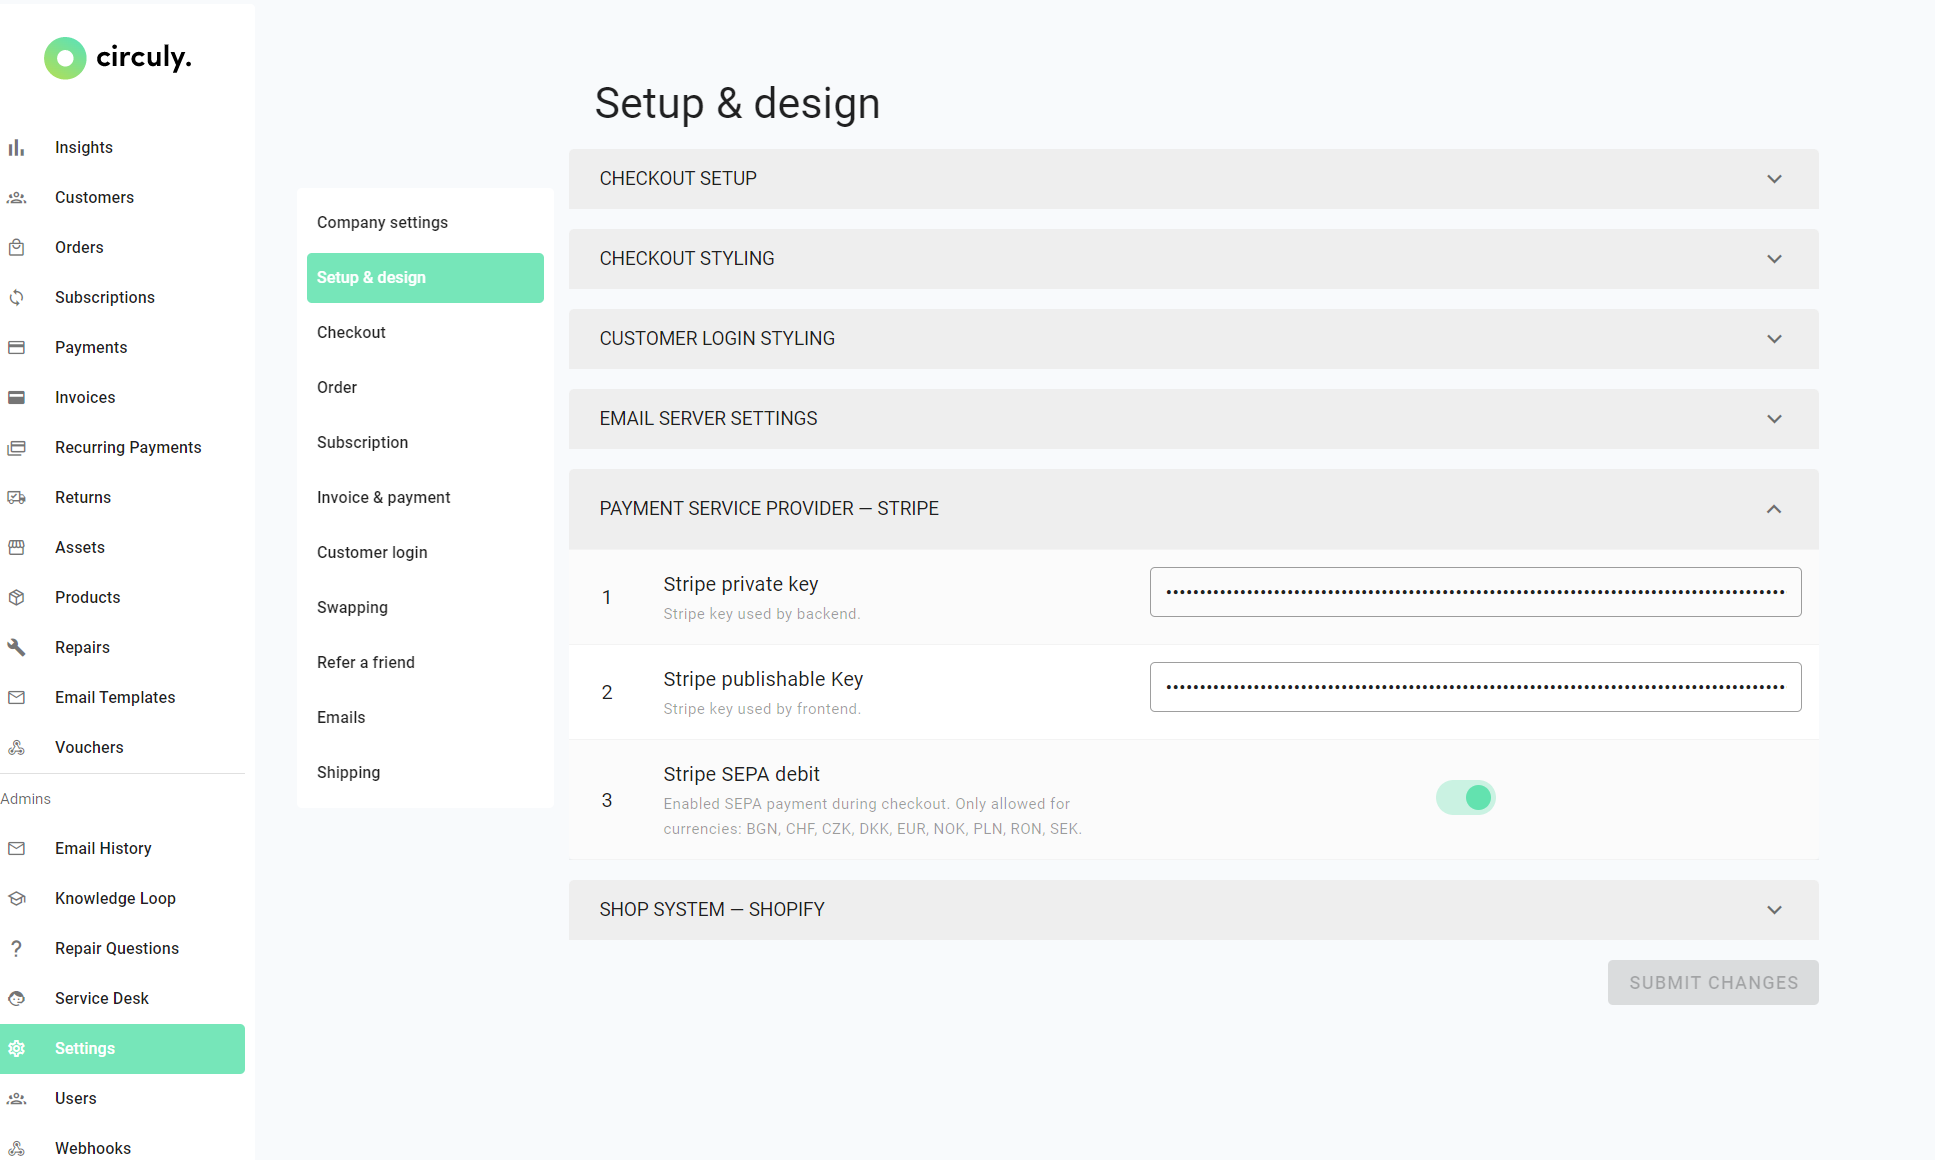Open the Shipping settings item

click(425, 773)
